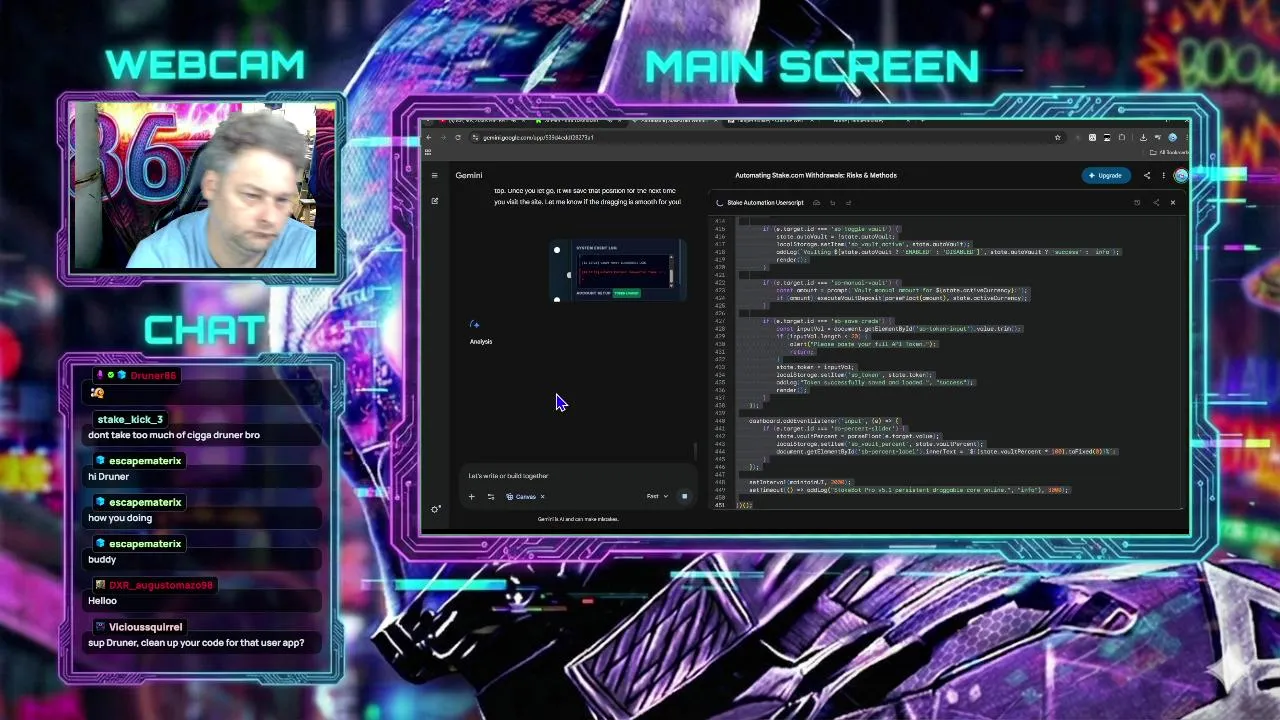Reload the browser page
Screen dimensions: 1280x720
point(458,137)
